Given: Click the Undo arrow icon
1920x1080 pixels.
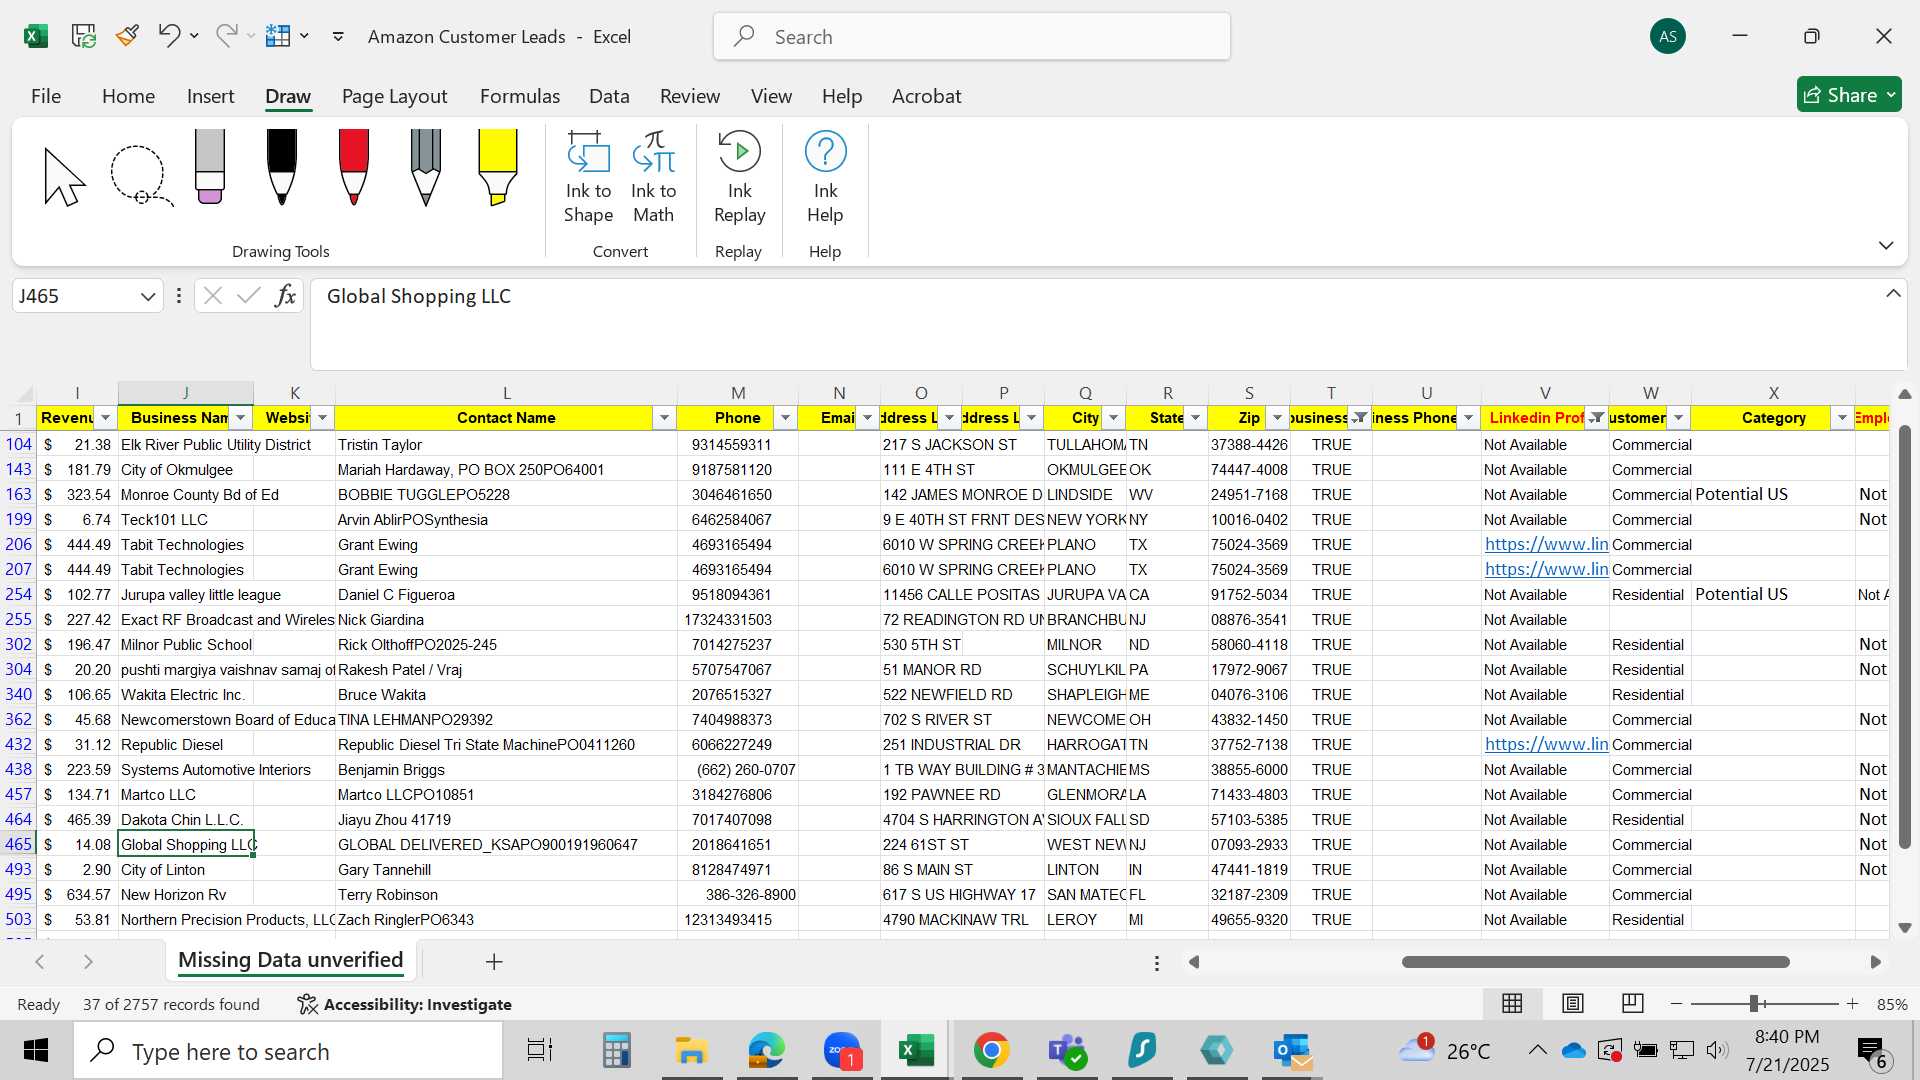Looking at the screenshot, I should click(168, 36).
